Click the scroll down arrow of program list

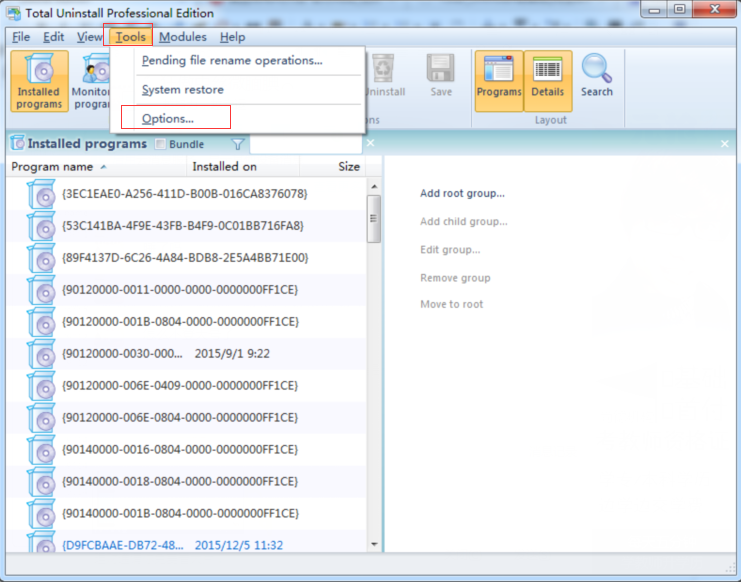374,544
